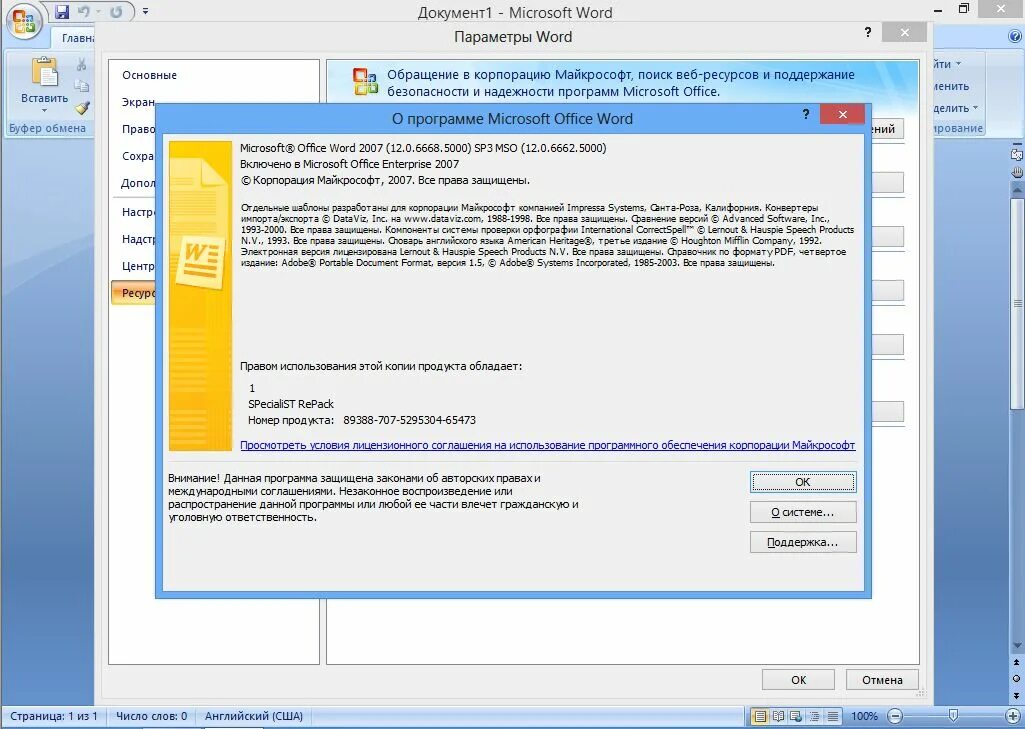Click the zoom in plus button
This screenshot has width=1025, height=729.
[x=1013, y=716]
